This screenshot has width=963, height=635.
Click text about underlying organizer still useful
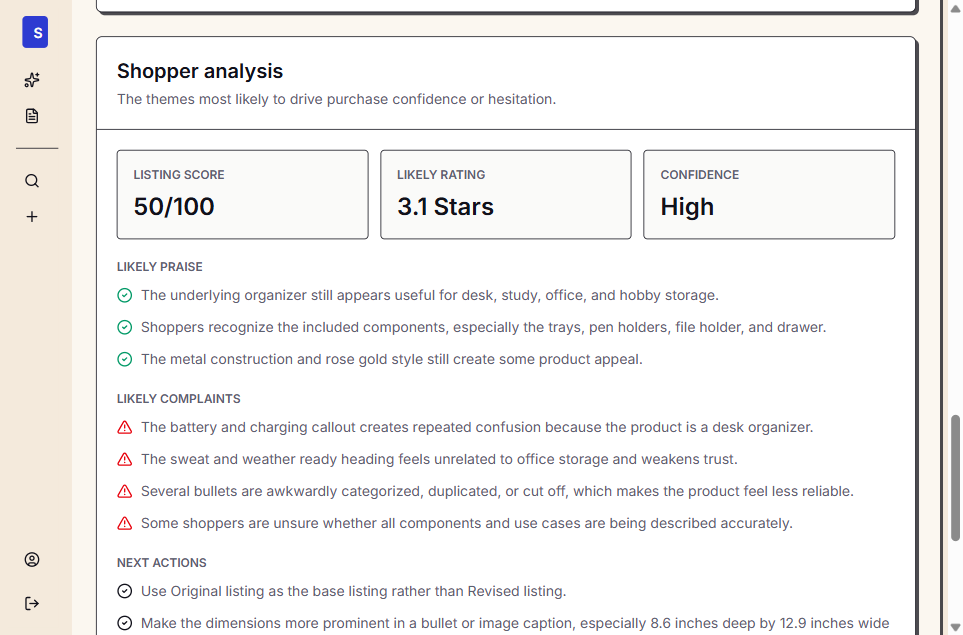[x=430, y=295]
